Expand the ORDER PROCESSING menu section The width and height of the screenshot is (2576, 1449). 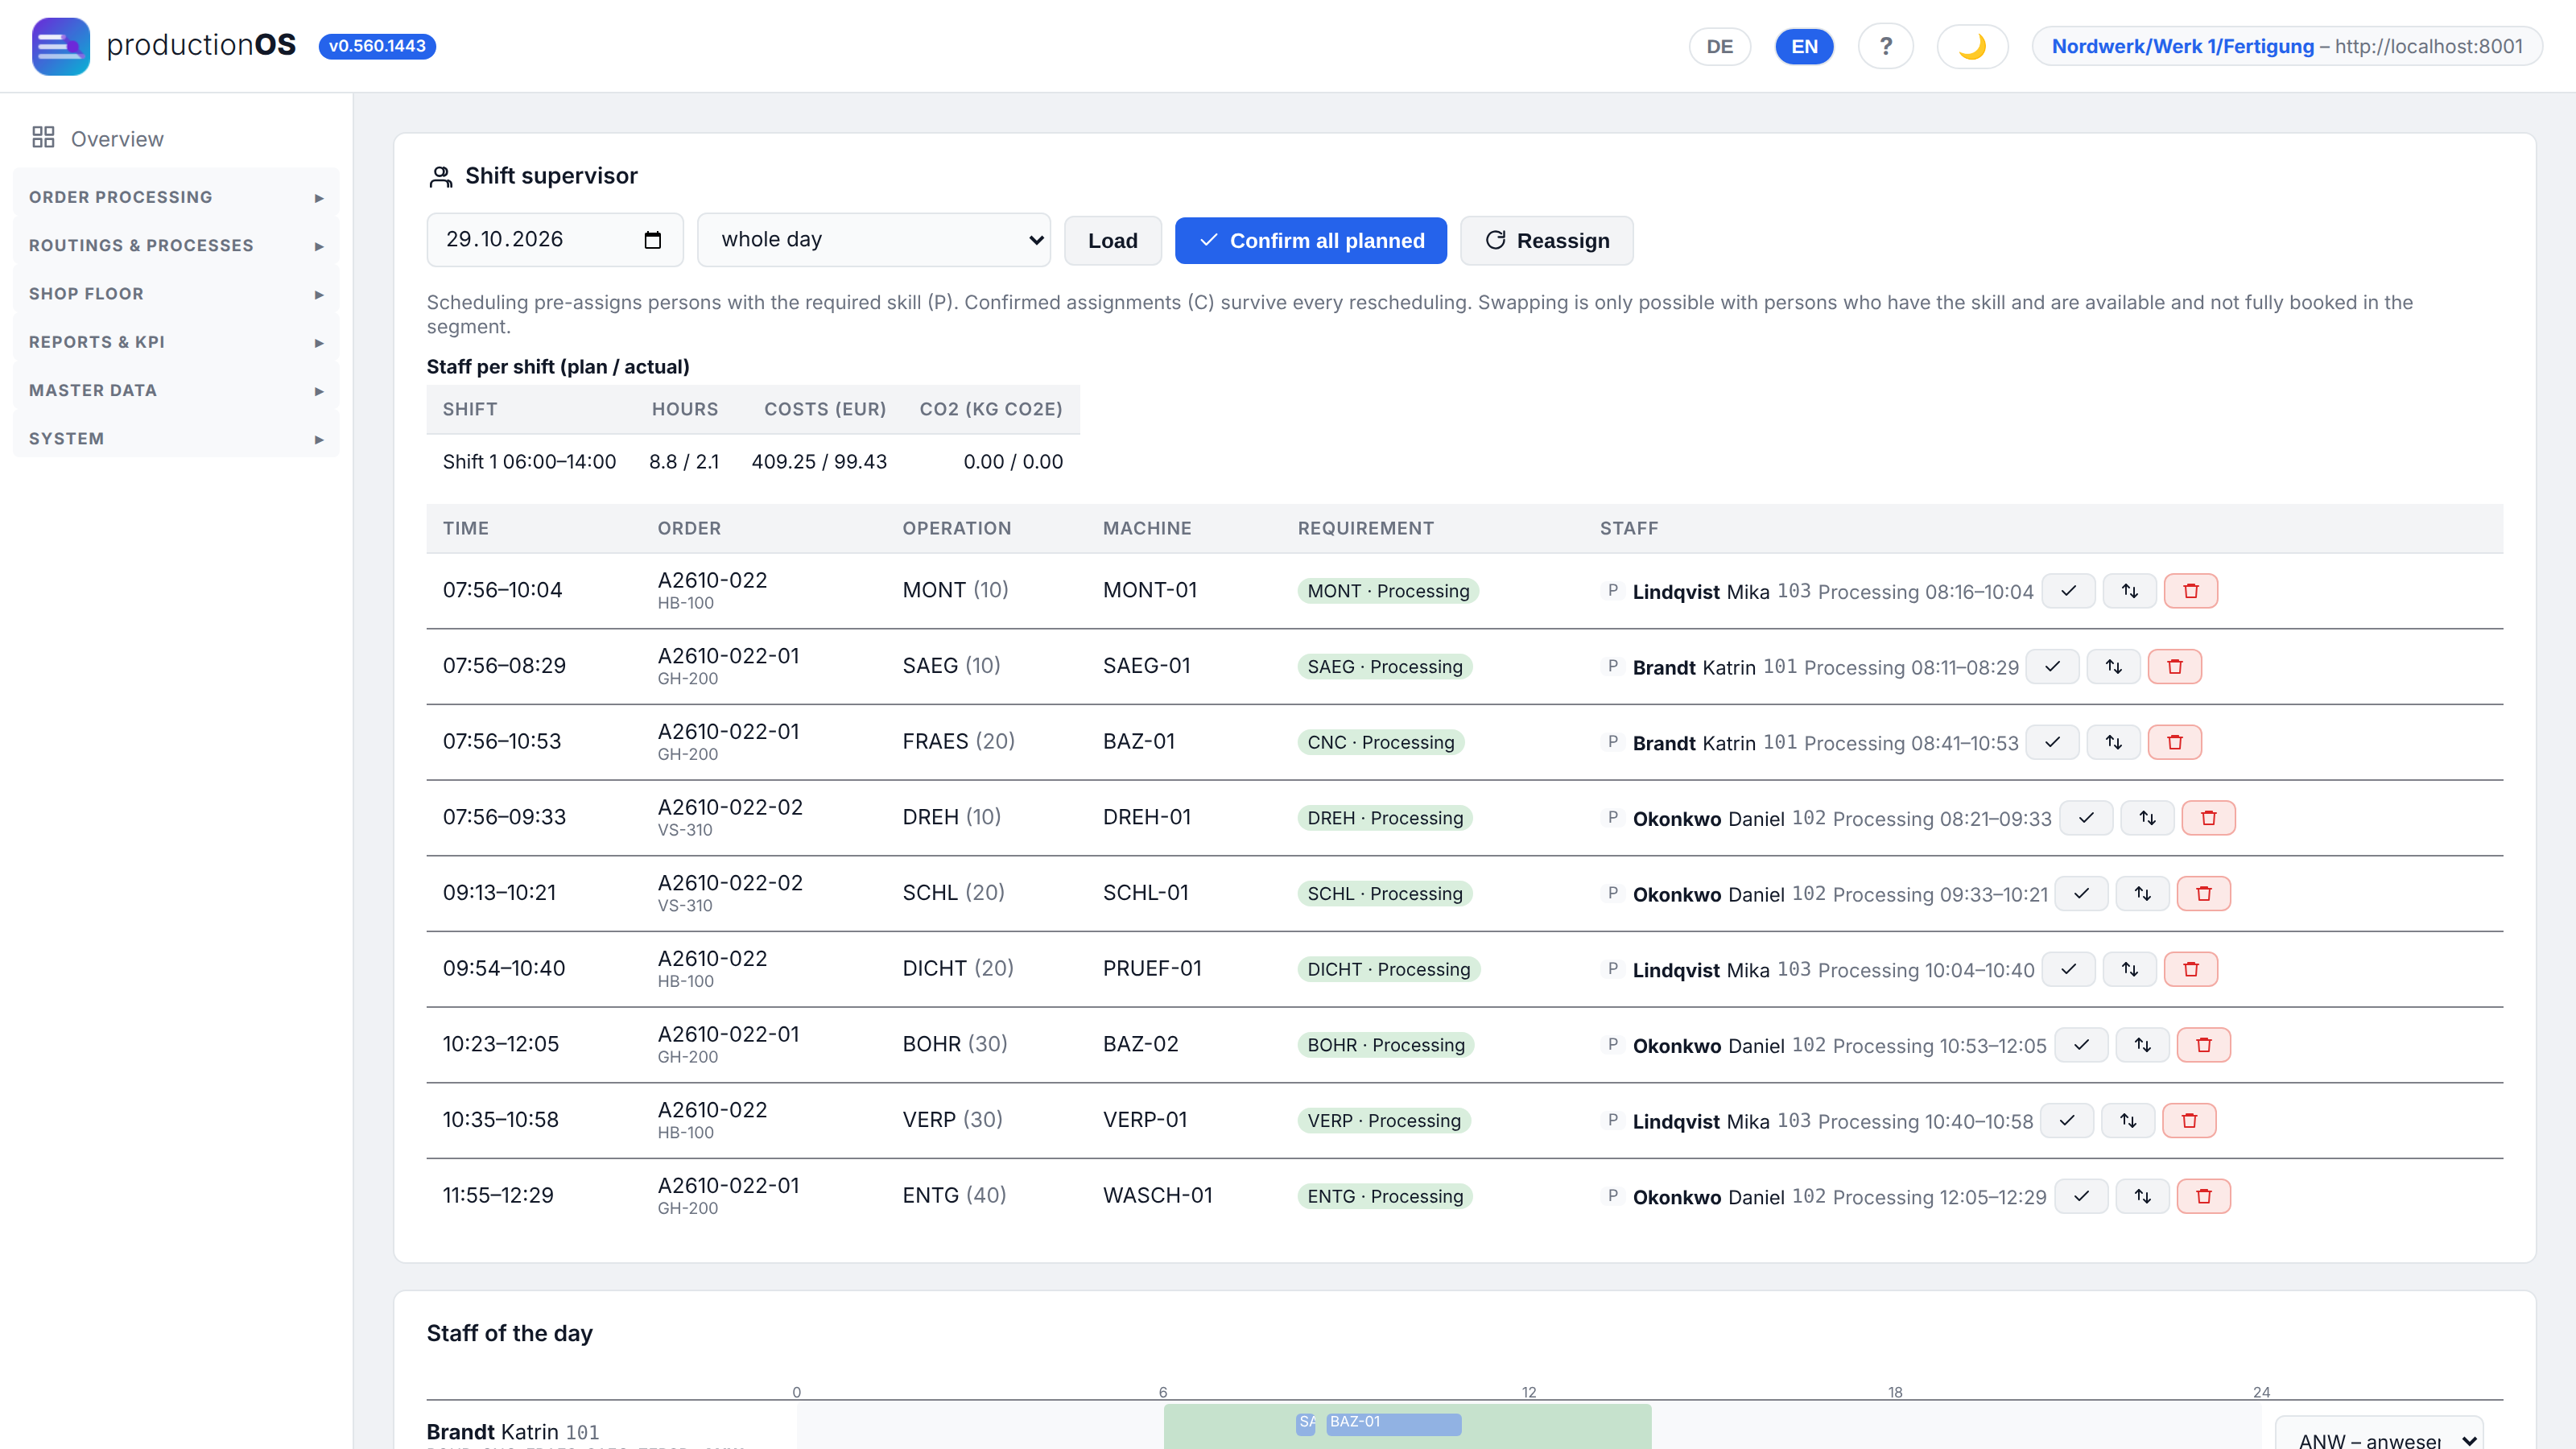(176, 197)
